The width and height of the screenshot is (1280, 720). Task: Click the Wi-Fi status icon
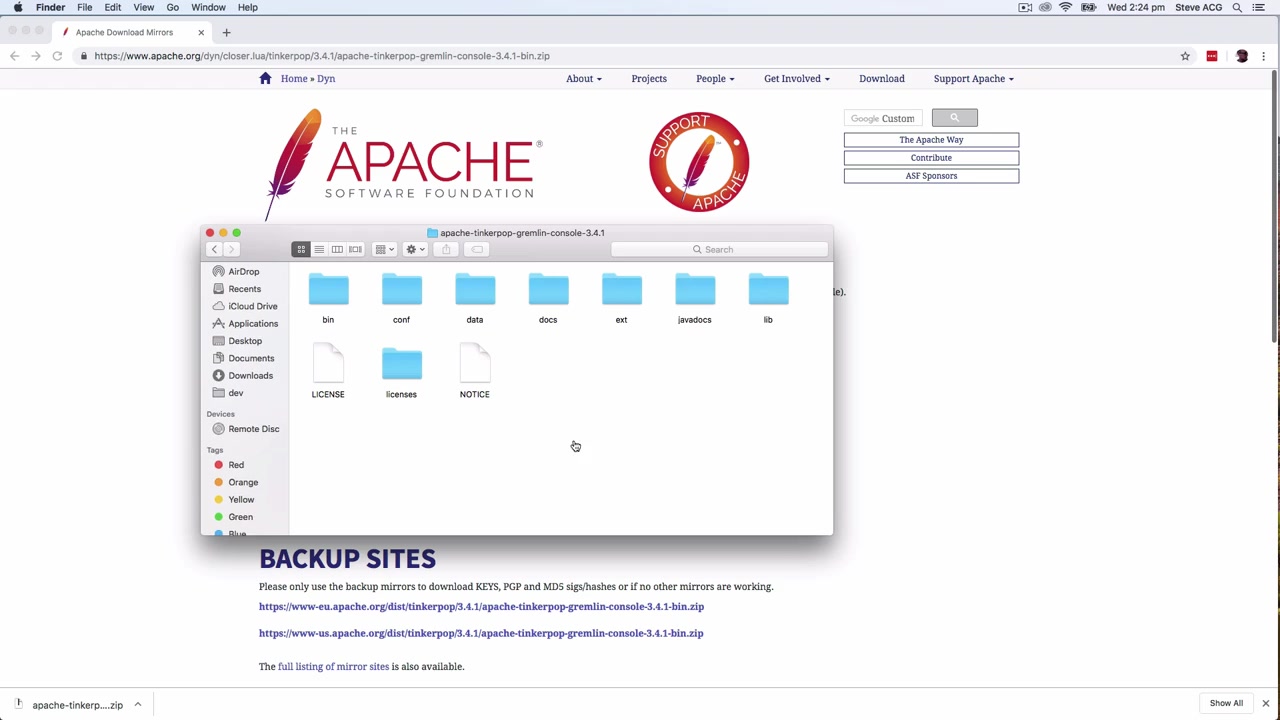[x=1066, y=7]
